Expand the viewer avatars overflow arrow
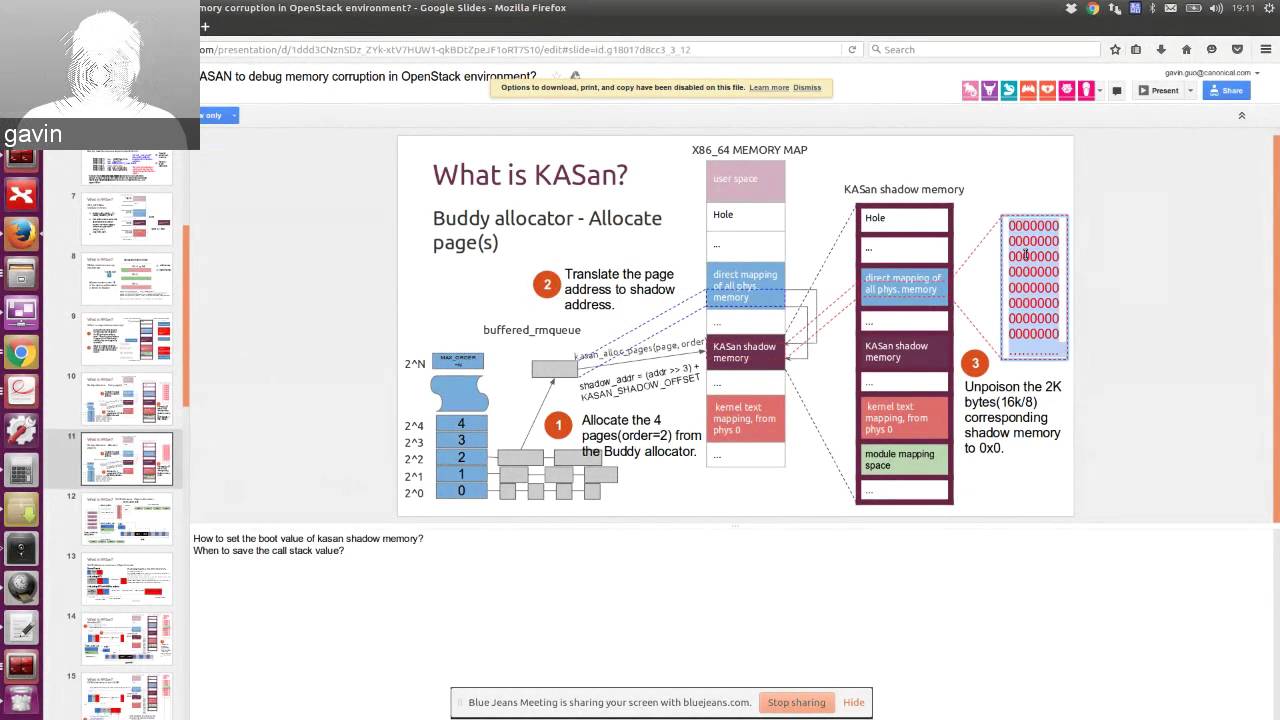 [x=1100, y=90]
